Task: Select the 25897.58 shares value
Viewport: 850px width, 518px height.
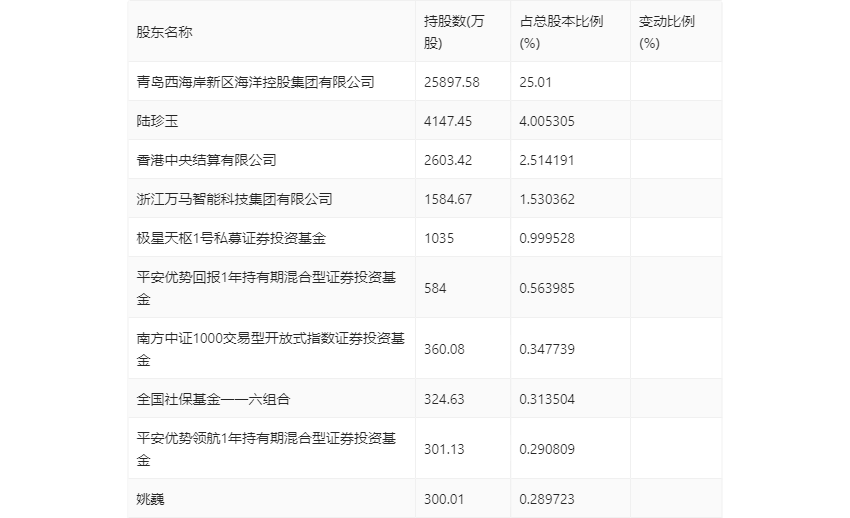Action: tap(452, 82)
